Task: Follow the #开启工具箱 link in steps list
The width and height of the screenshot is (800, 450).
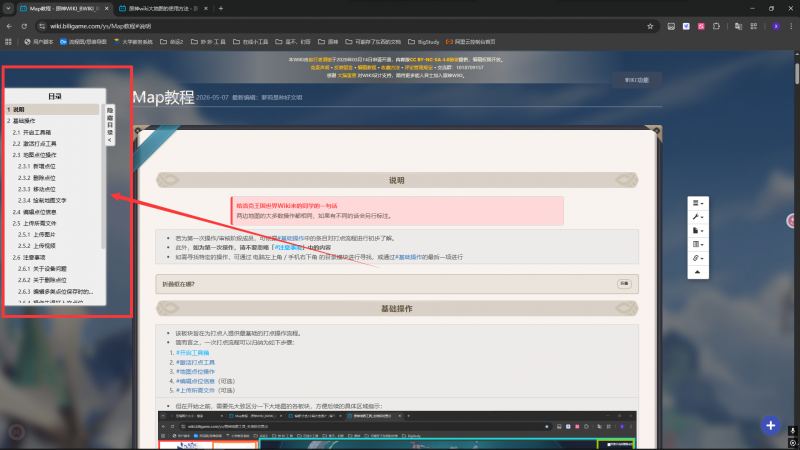Action: tap(192, 353)
